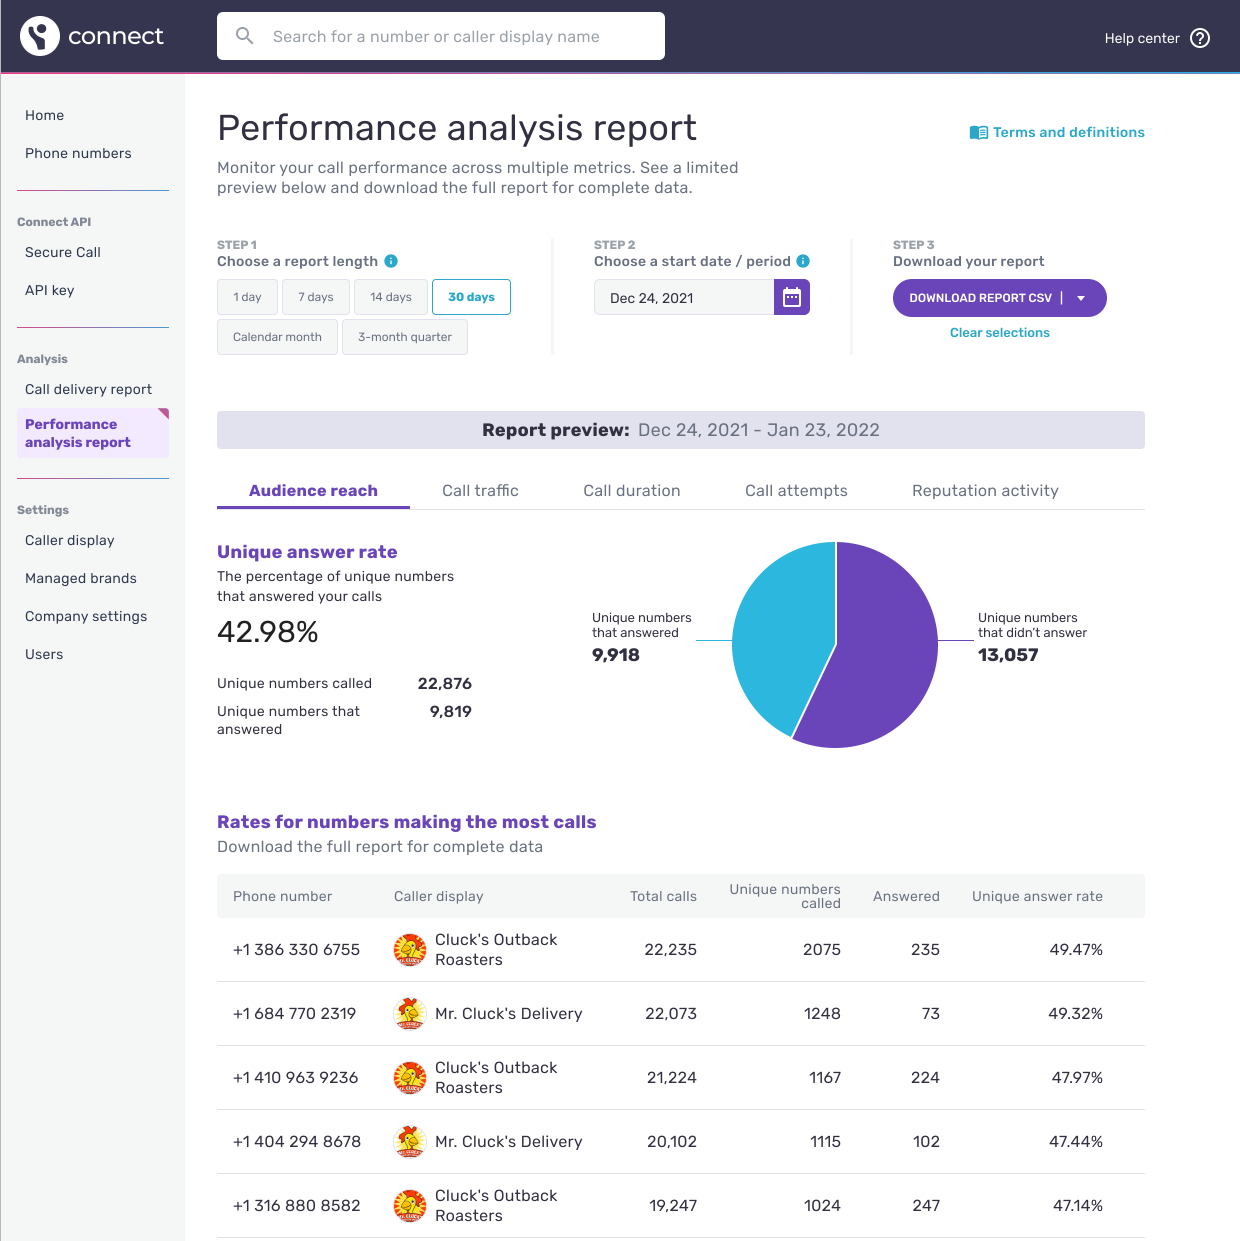1240x1241 pixels.
Task: Choose the Calendar month period option
Action: click(x=277, y=337)
